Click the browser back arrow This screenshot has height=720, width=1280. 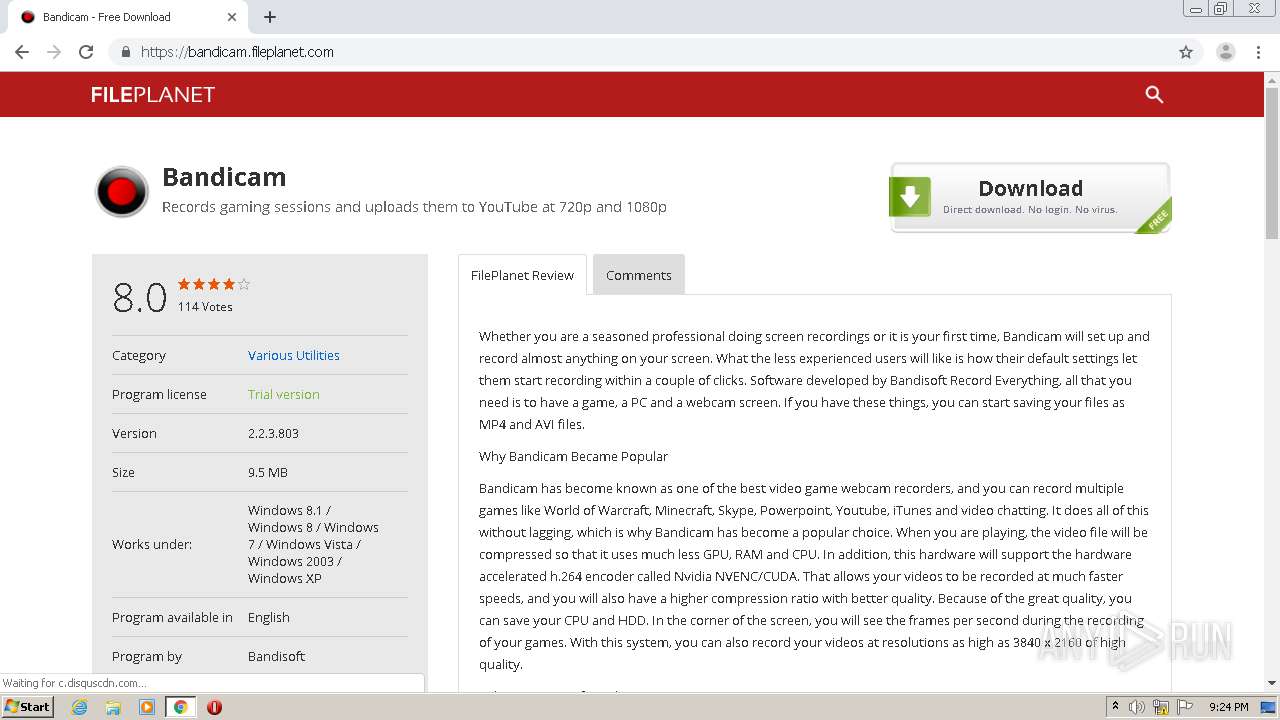22,52
